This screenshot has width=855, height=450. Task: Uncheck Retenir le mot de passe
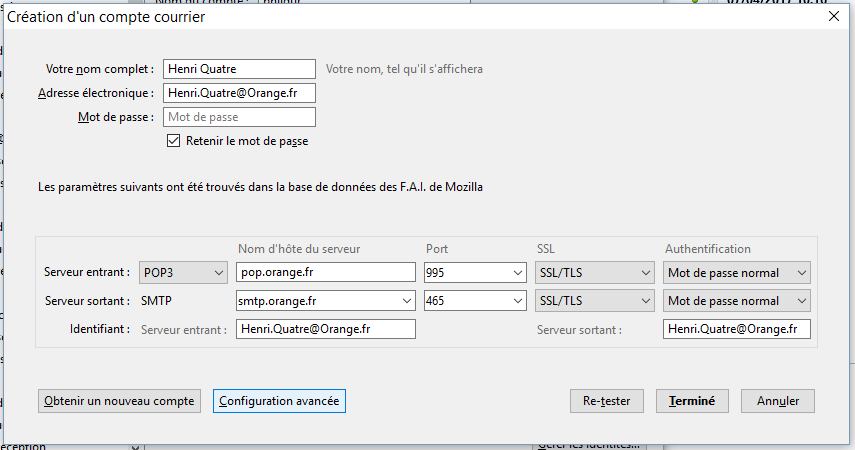(174, 141)
